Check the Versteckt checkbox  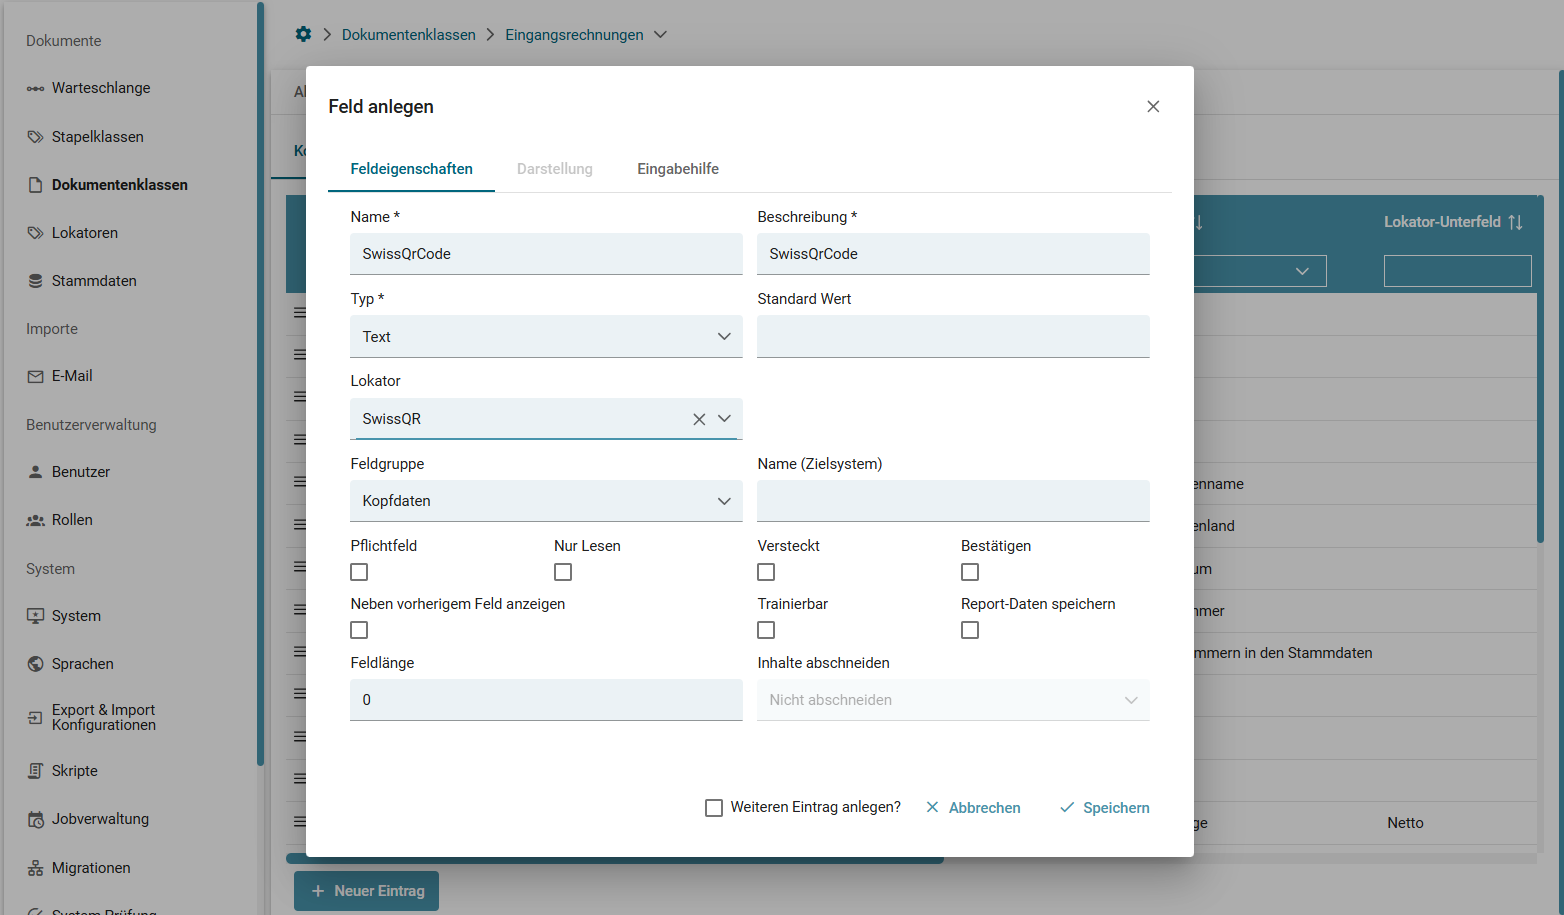[766, 572]
